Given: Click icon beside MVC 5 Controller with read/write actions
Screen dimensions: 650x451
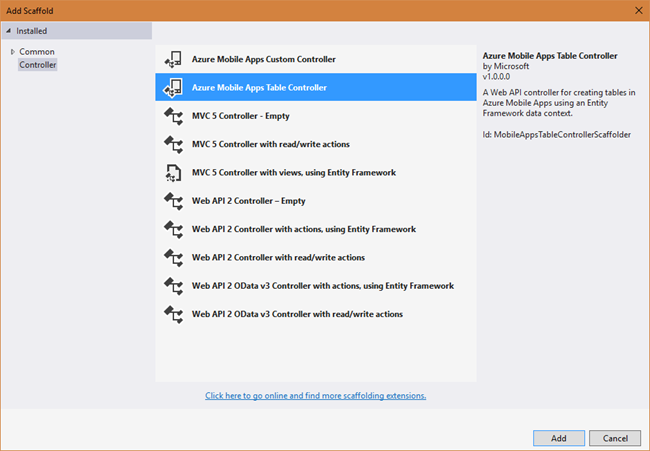Looking at the screenshot, I should [173, 144].
